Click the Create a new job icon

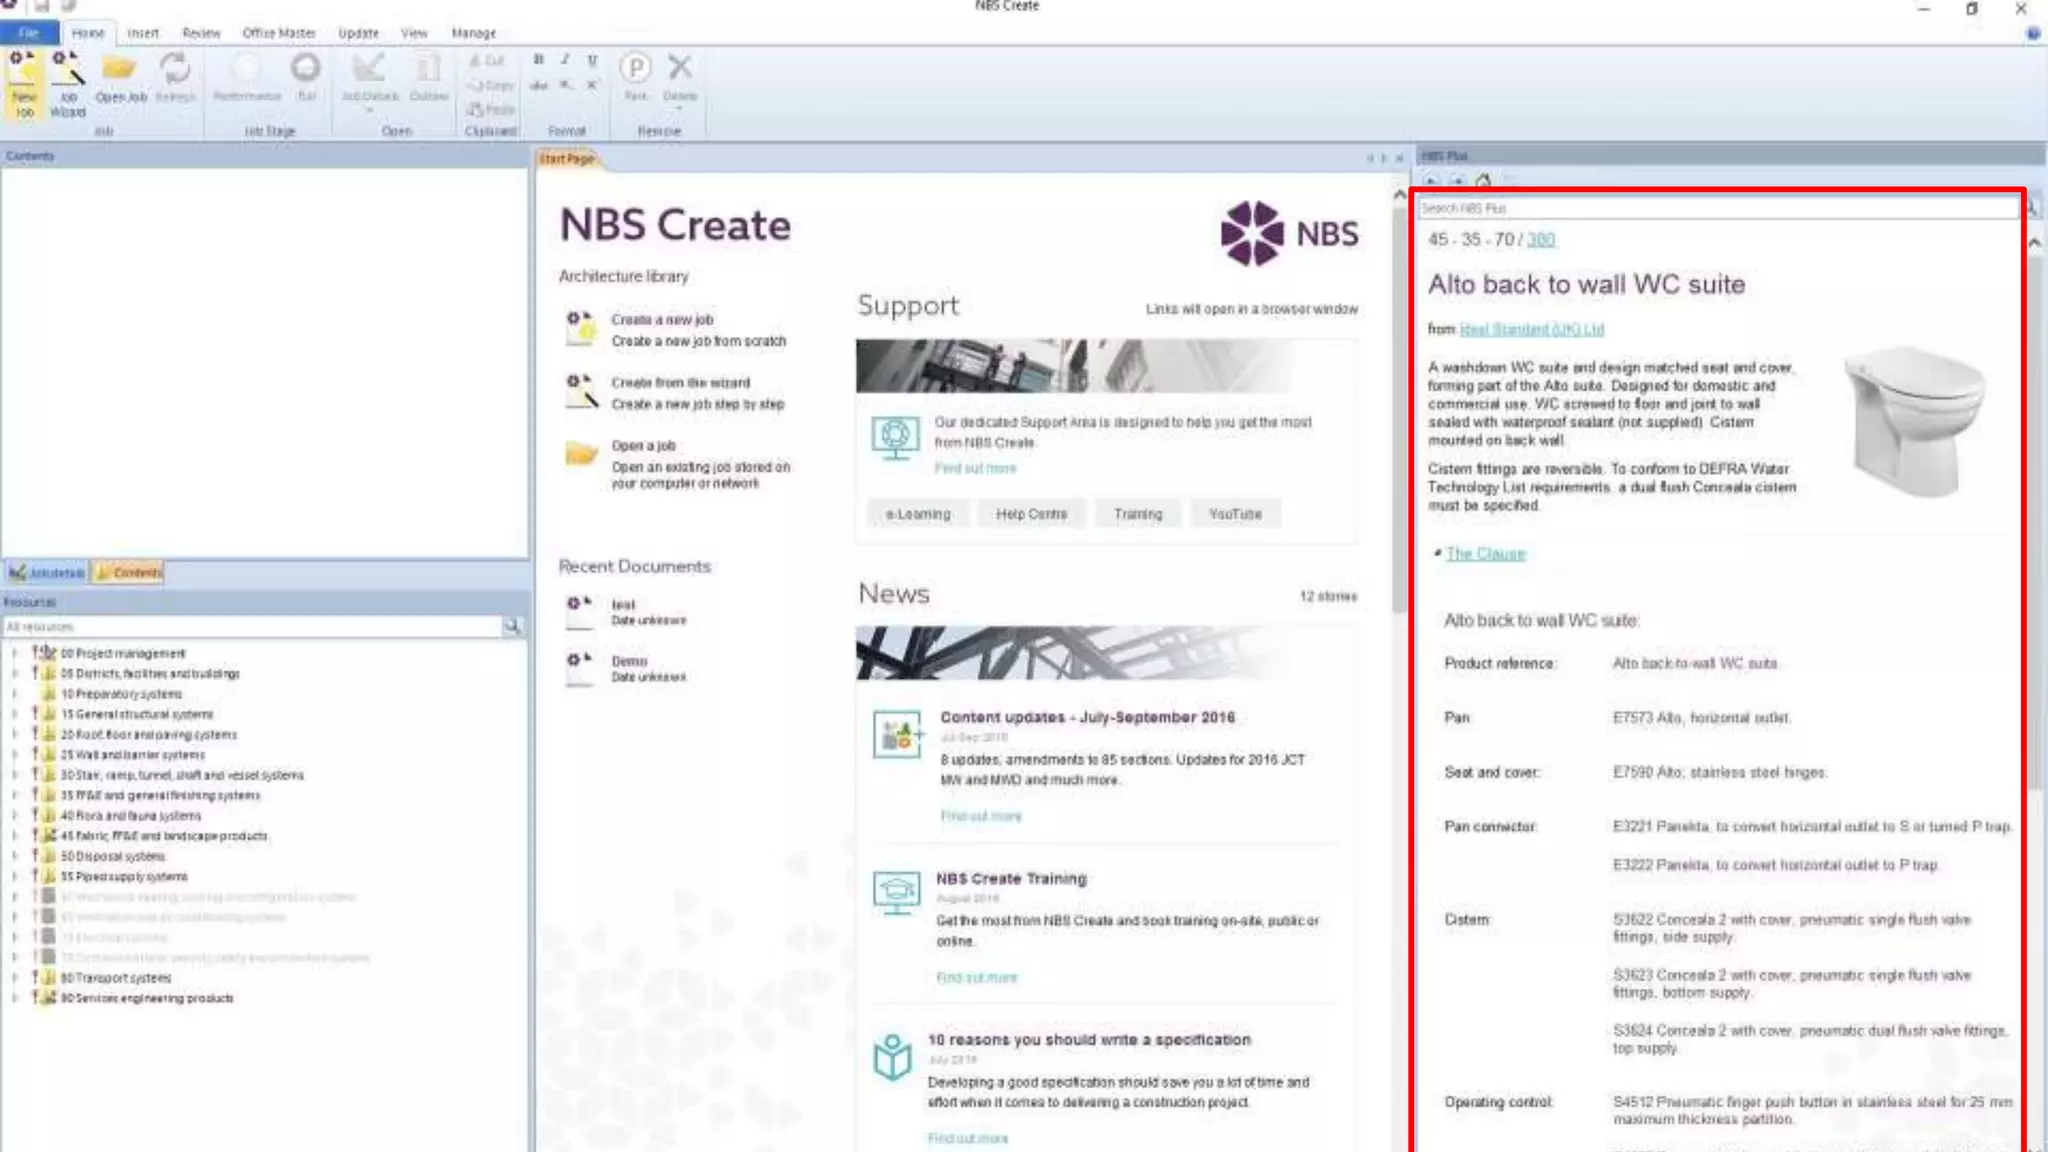580,329
